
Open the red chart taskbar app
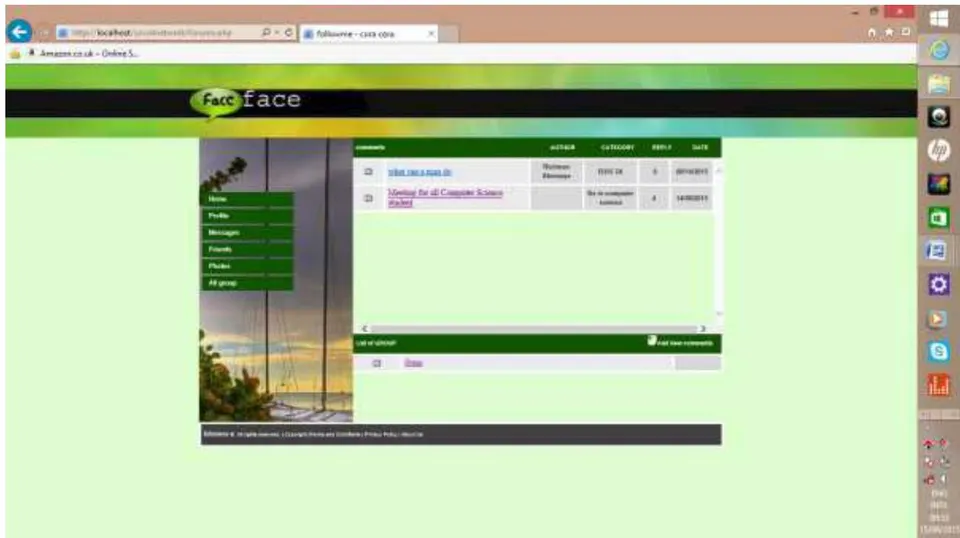pos(939,385)
